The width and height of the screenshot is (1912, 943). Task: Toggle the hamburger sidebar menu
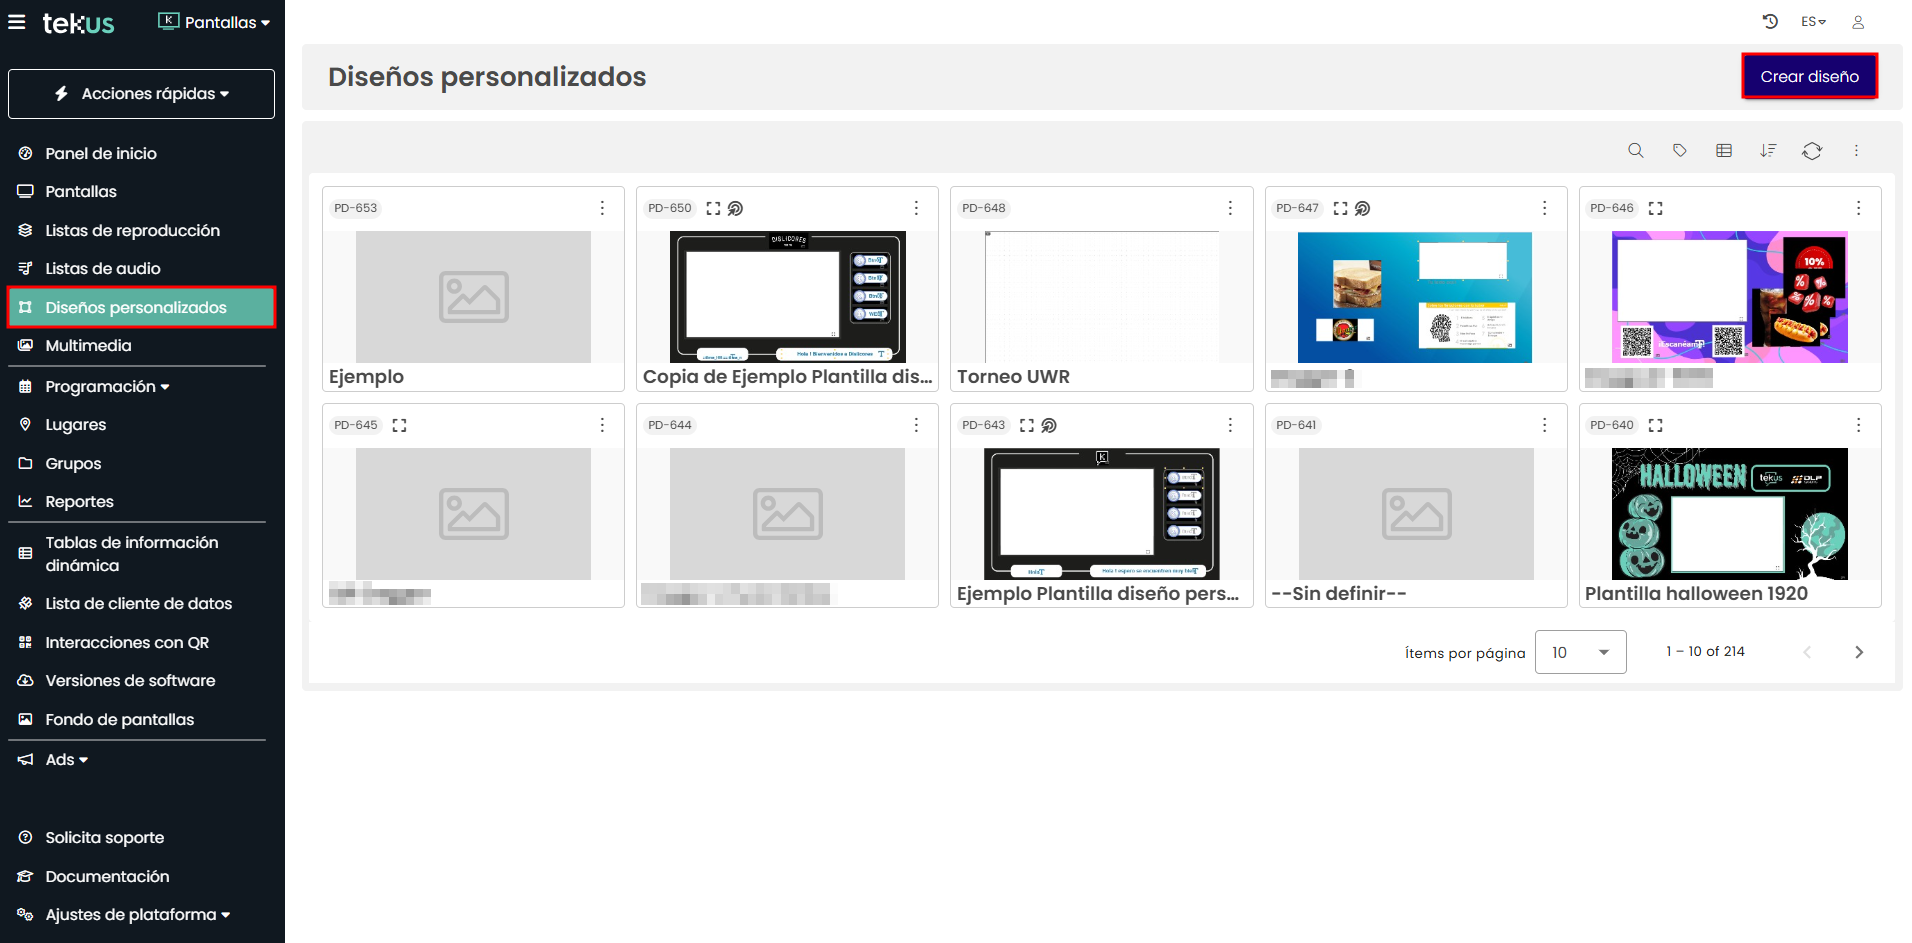point(17,21)
